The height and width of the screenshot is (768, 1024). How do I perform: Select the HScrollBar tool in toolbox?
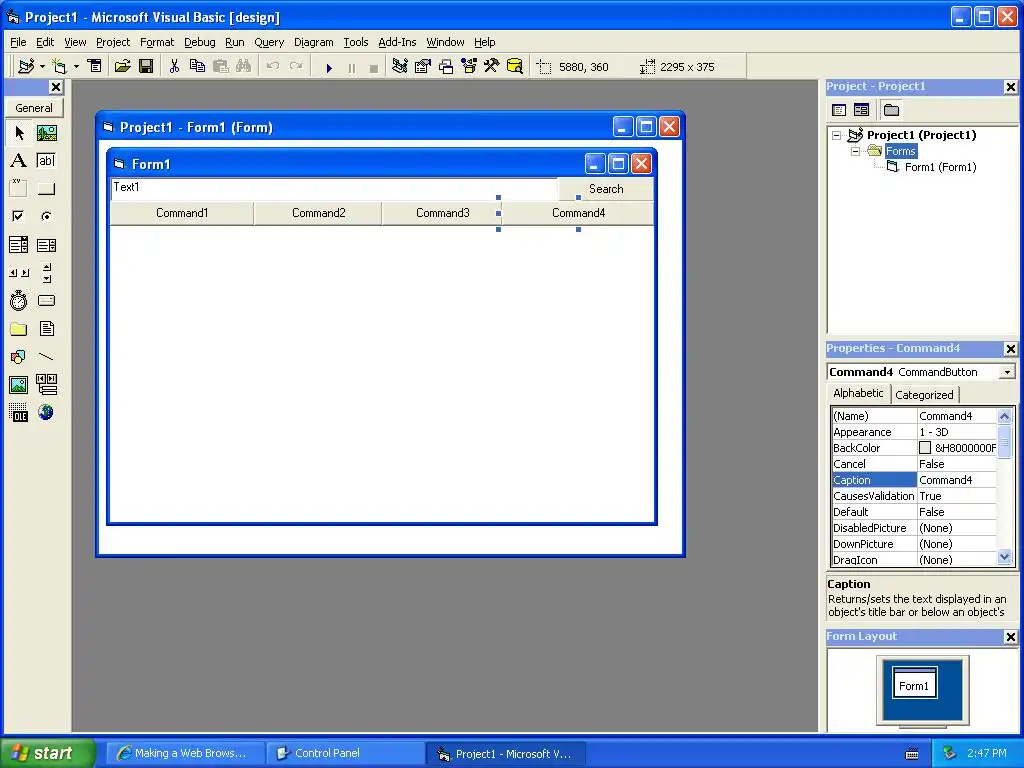(x=19, y=273)
